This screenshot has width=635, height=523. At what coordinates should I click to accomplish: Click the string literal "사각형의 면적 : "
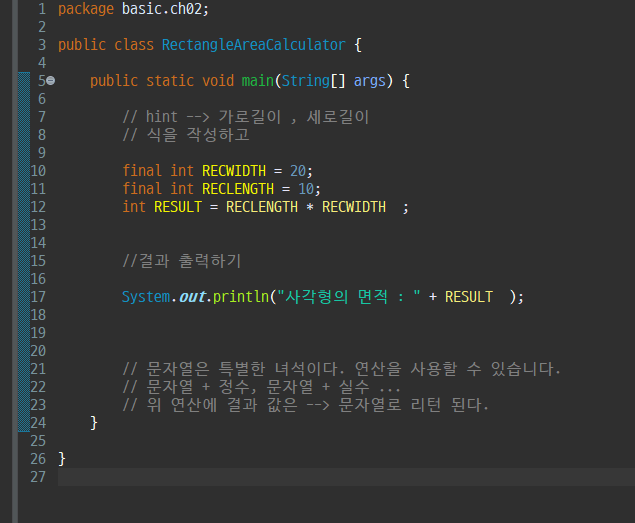click(349, 297)
